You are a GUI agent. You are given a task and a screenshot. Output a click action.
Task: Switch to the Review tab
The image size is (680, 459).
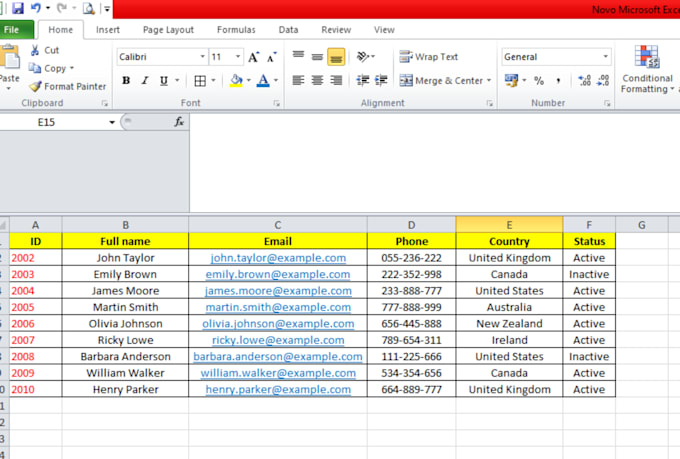(336, 30)
